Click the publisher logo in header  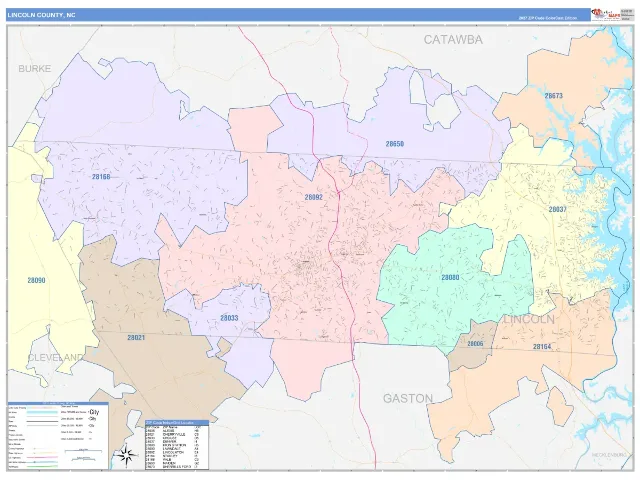(605, 14)
